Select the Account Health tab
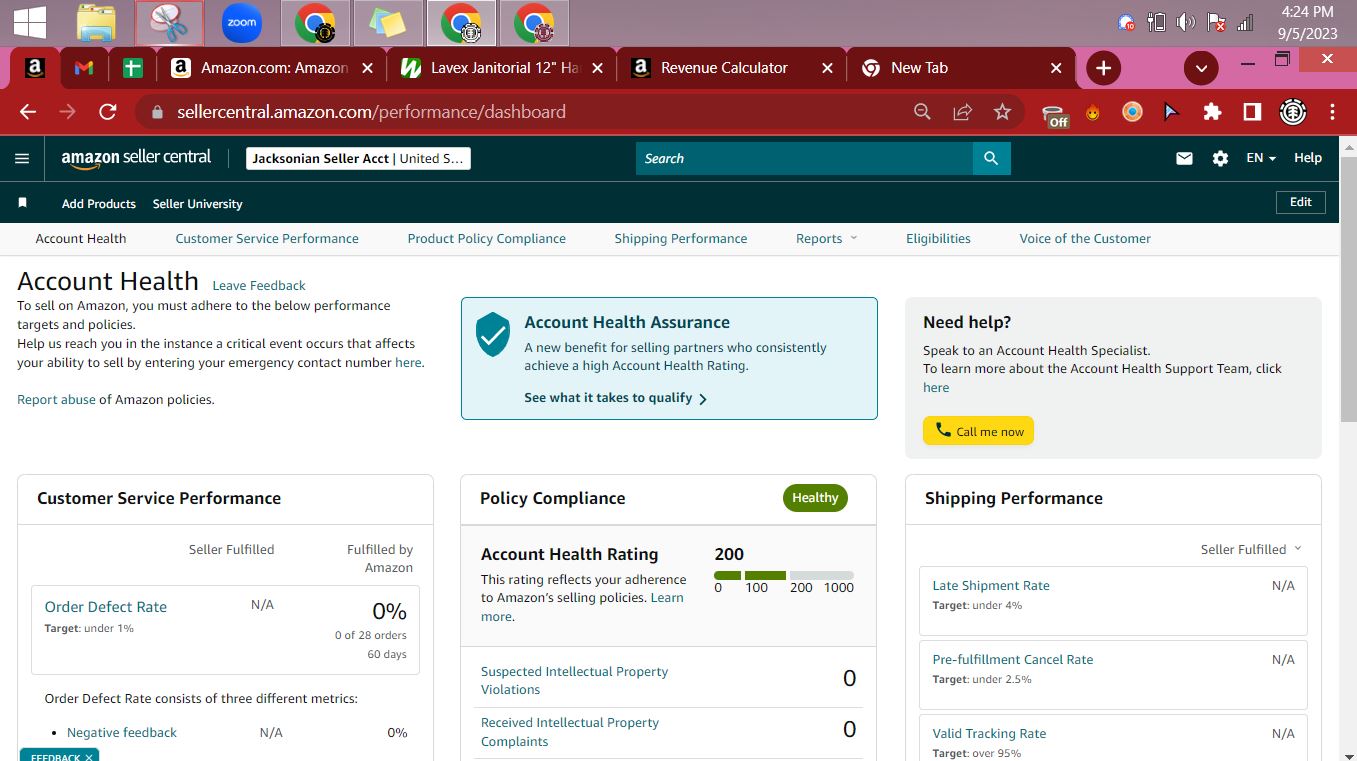1357x761 pixels. point(81,238)
